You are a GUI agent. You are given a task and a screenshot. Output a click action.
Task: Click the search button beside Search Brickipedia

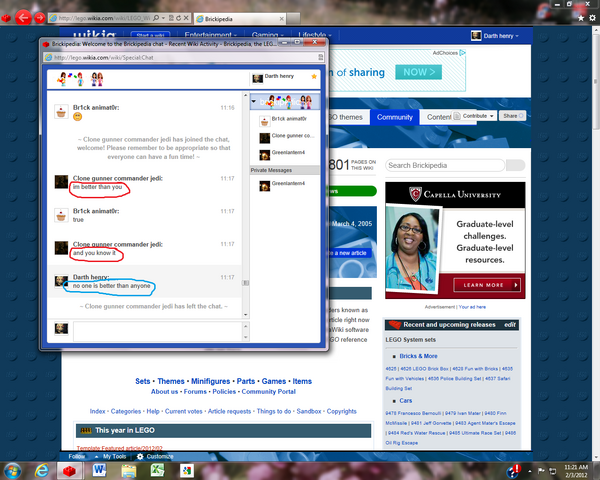pos(515,165)
